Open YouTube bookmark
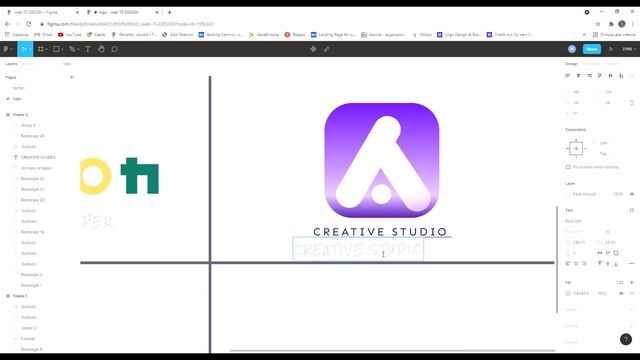The width and height of the screenshot is (640, 360). point(69,35)
